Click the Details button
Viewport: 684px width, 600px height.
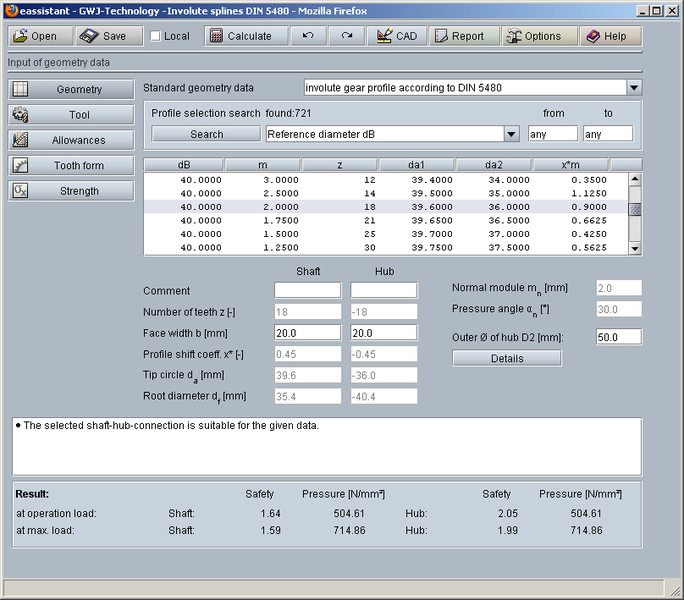tap(507, 358)
